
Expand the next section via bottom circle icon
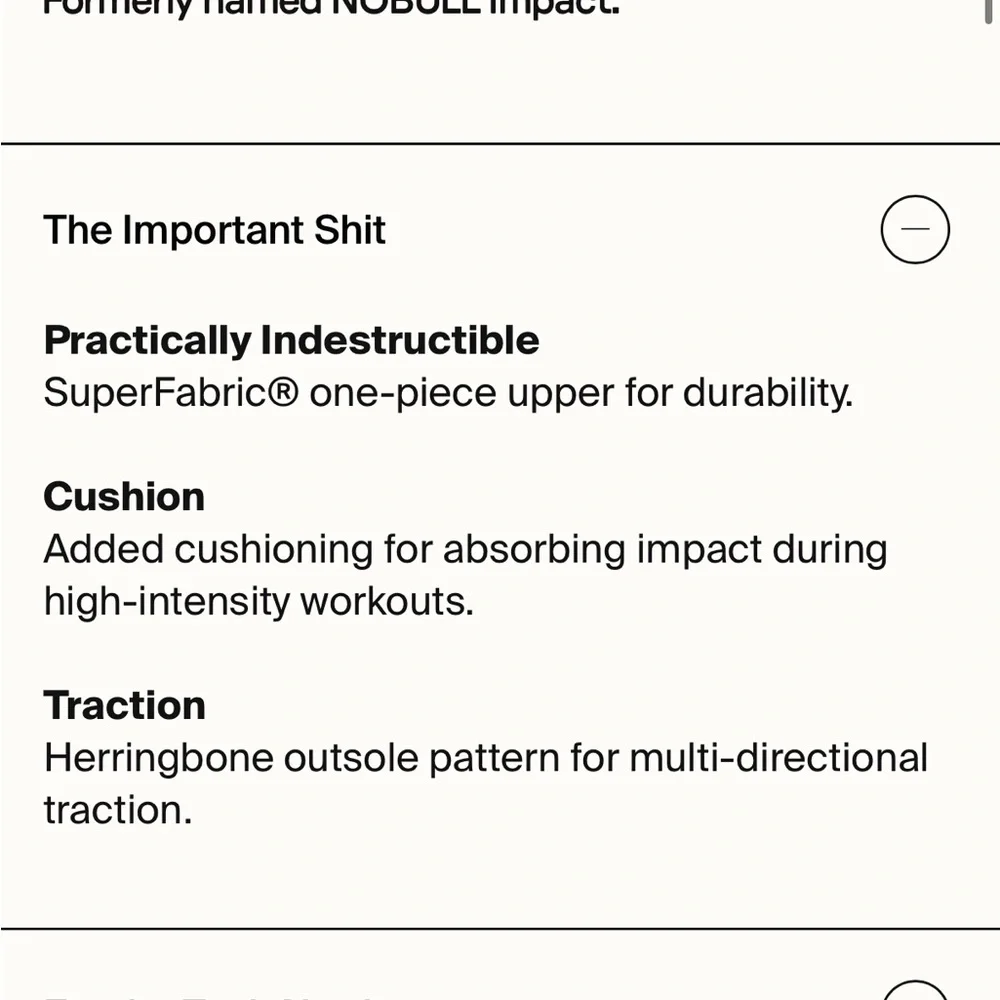(x=914, y=992)
